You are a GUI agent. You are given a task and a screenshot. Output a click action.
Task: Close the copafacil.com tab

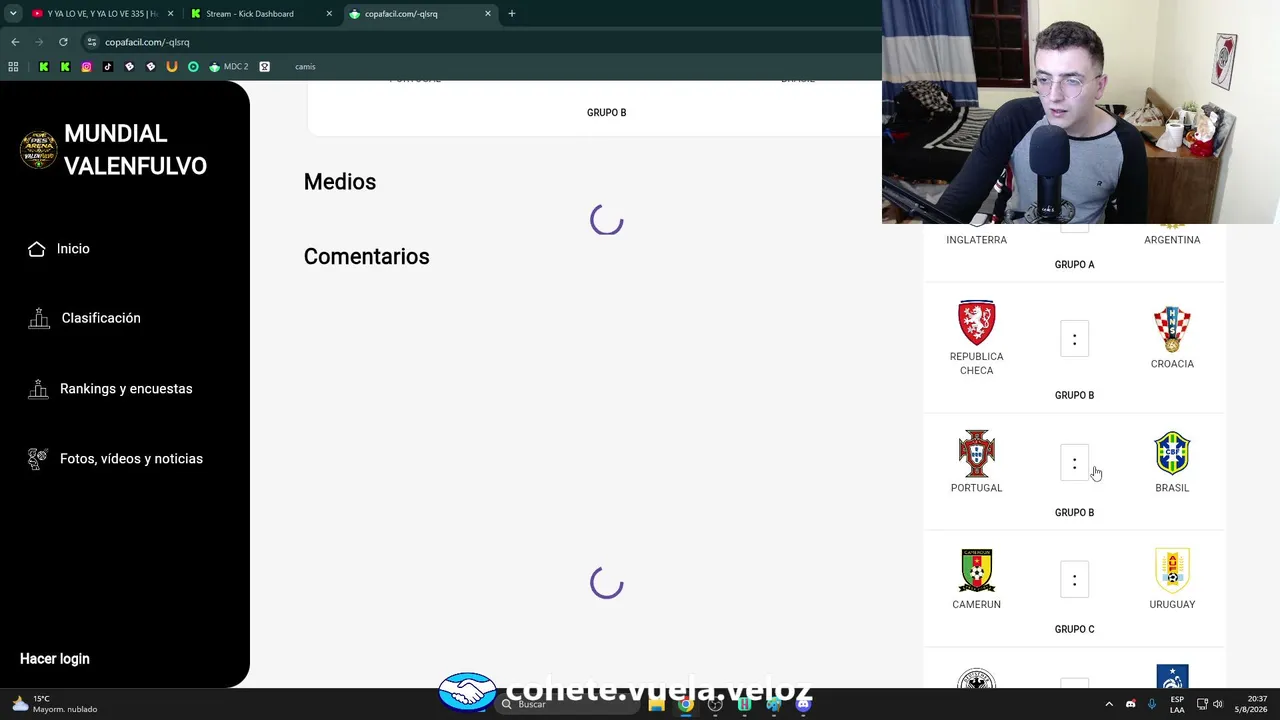click(488, 14)
